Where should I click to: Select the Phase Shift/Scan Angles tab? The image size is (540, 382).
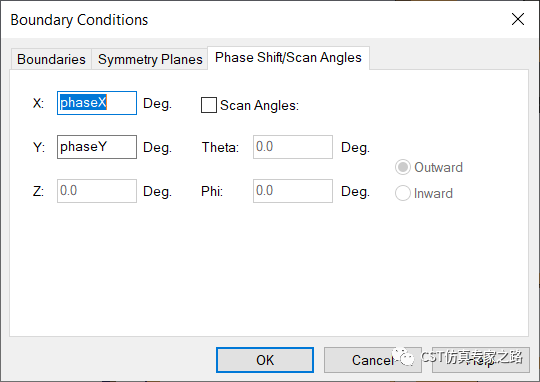288,58
